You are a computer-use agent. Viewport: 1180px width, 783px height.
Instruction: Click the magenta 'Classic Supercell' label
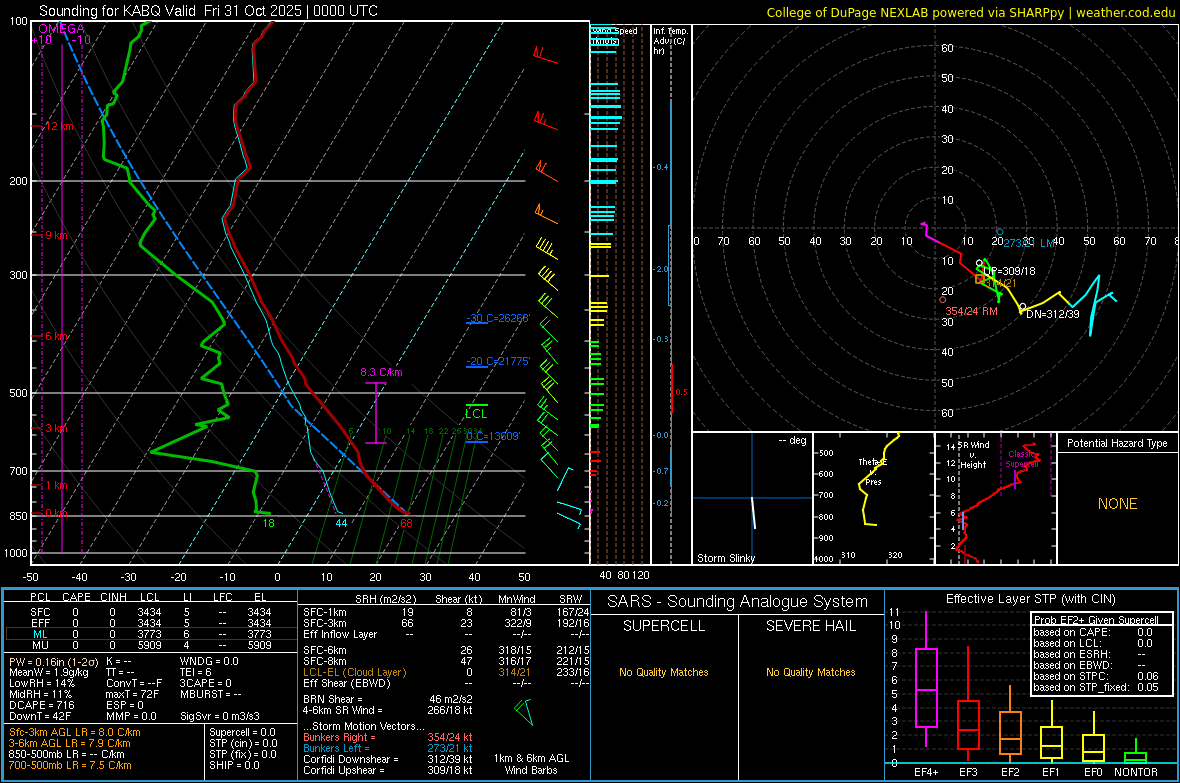pos(1022,459)
